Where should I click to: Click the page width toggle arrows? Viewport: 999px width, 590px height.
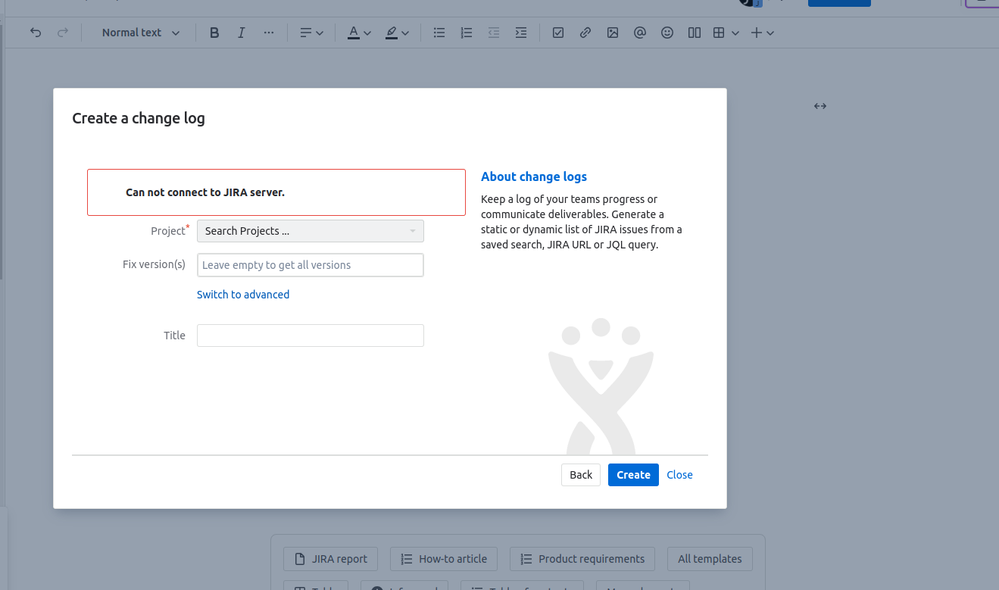pyautogui.click(x=820, y=106)
